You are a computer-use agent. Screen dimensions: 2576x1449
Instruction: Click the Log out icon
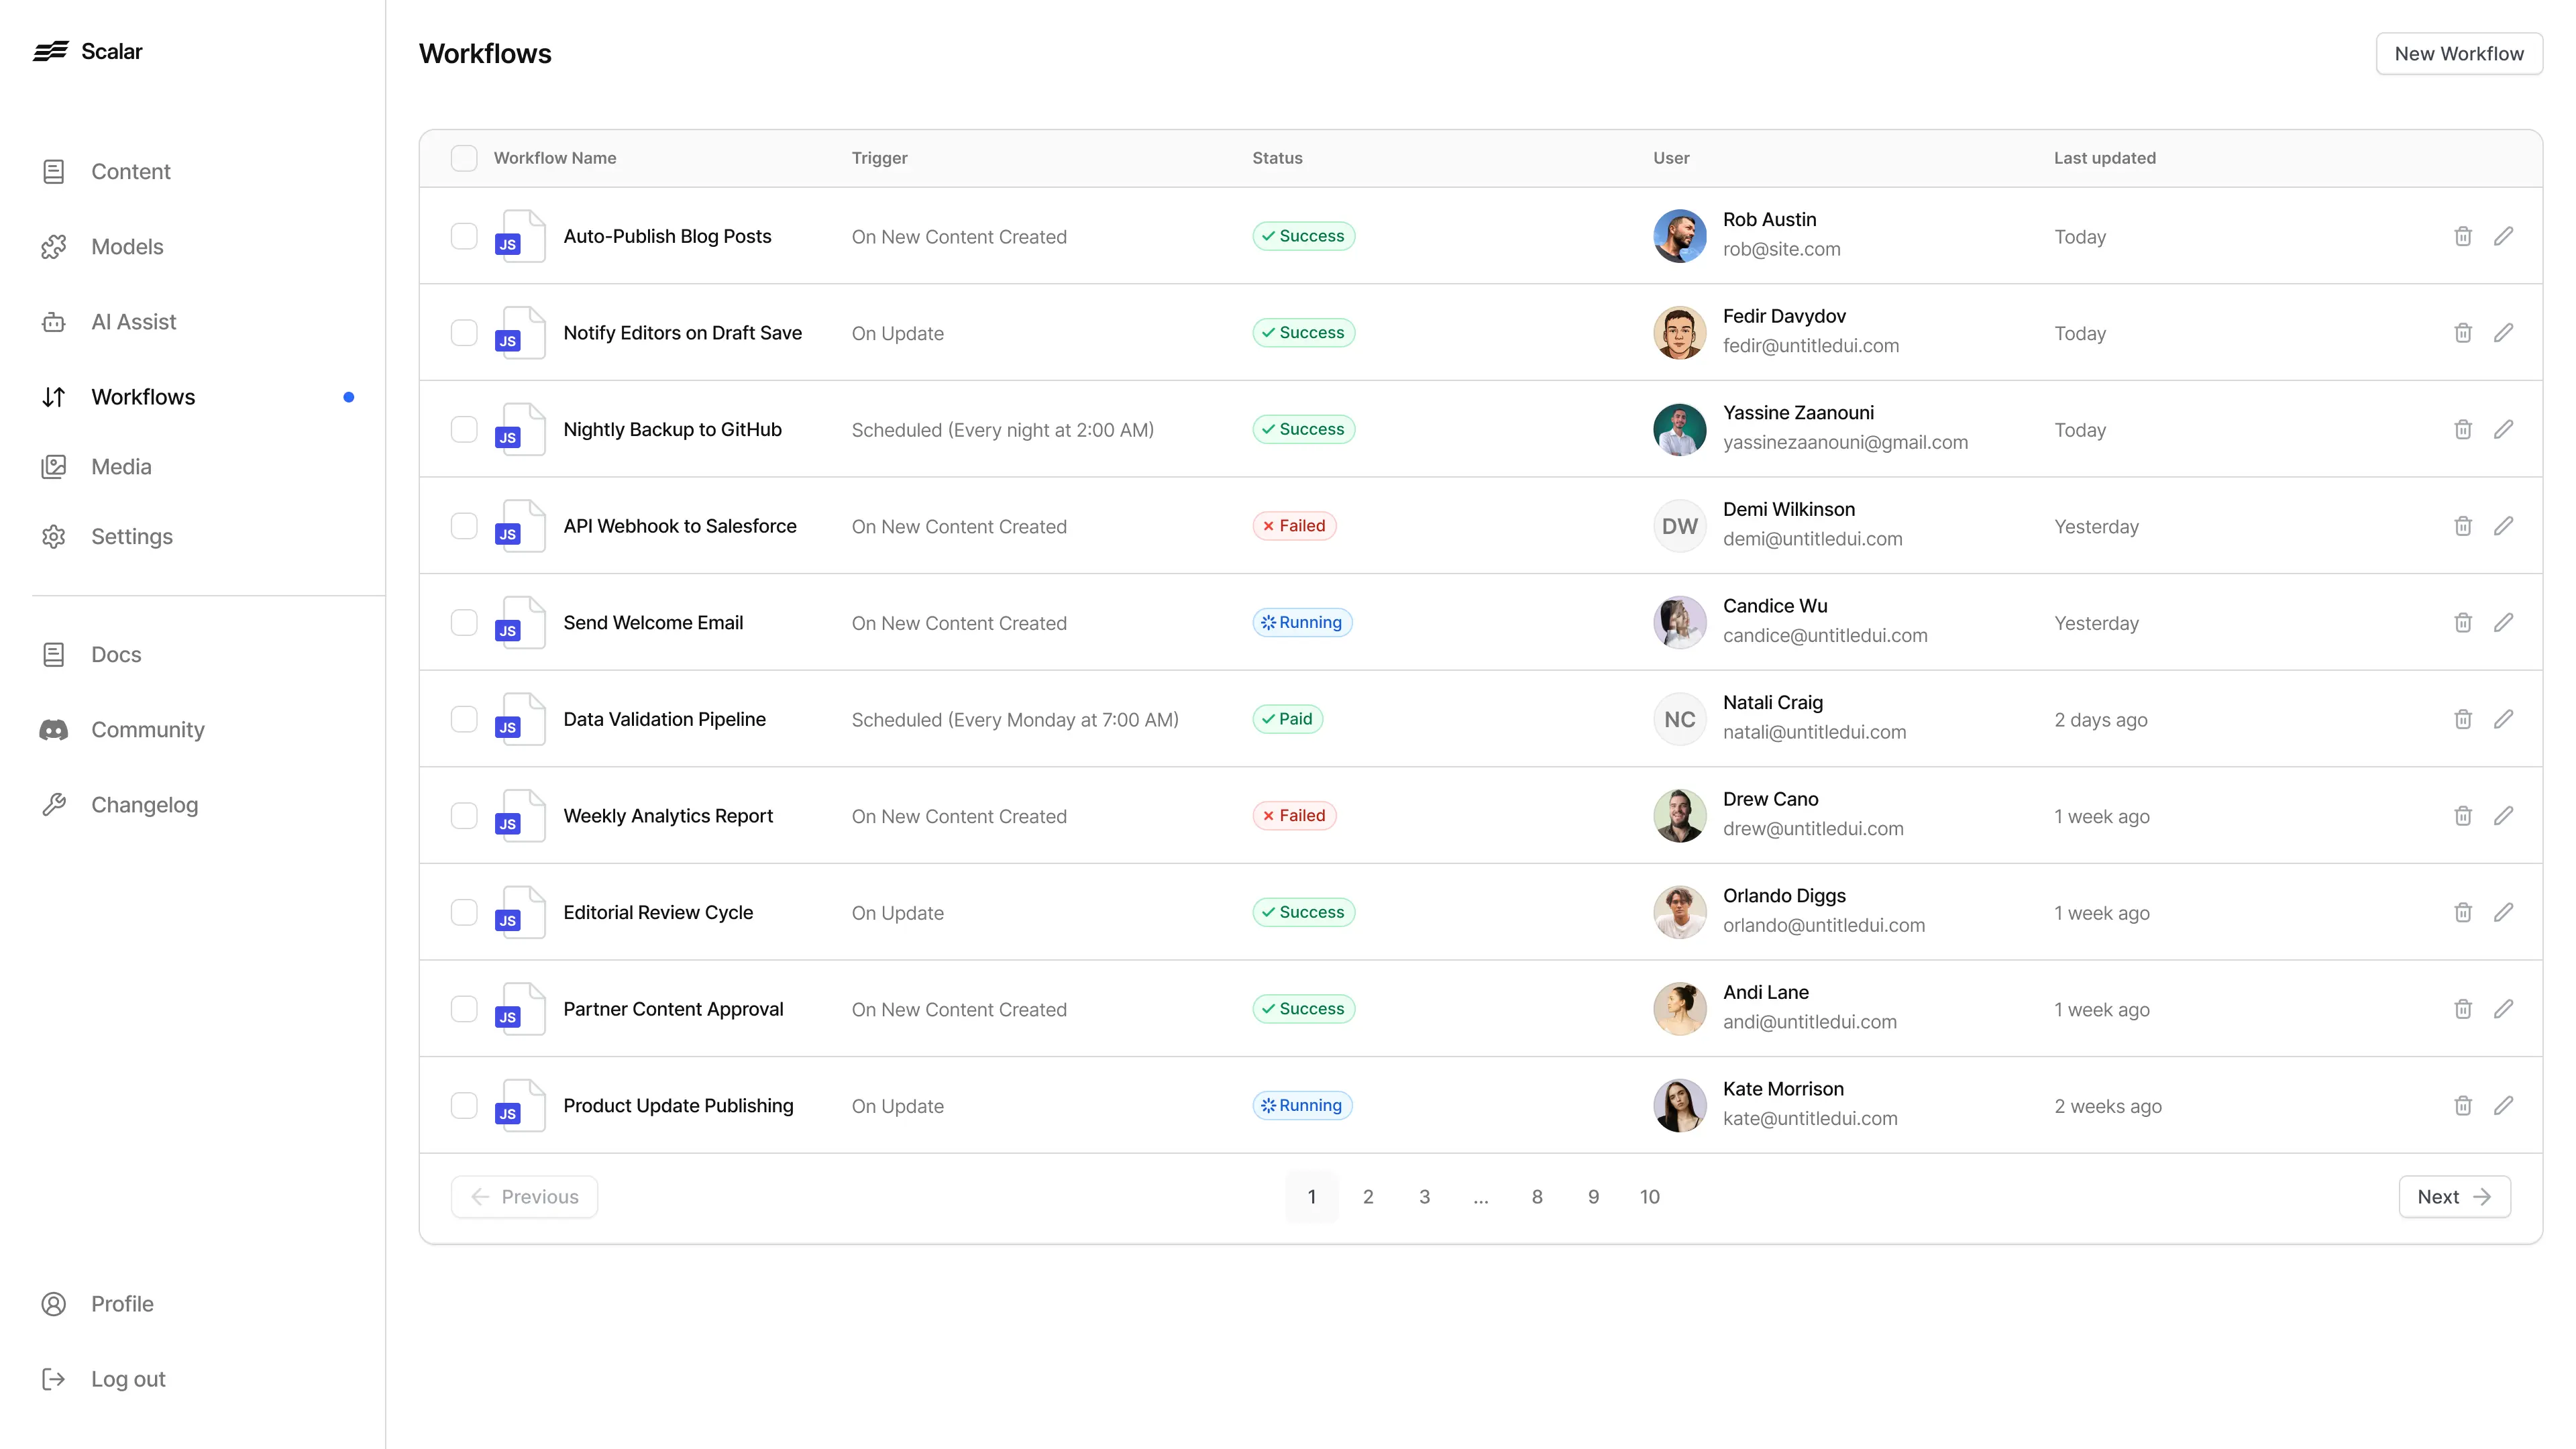54,1379
